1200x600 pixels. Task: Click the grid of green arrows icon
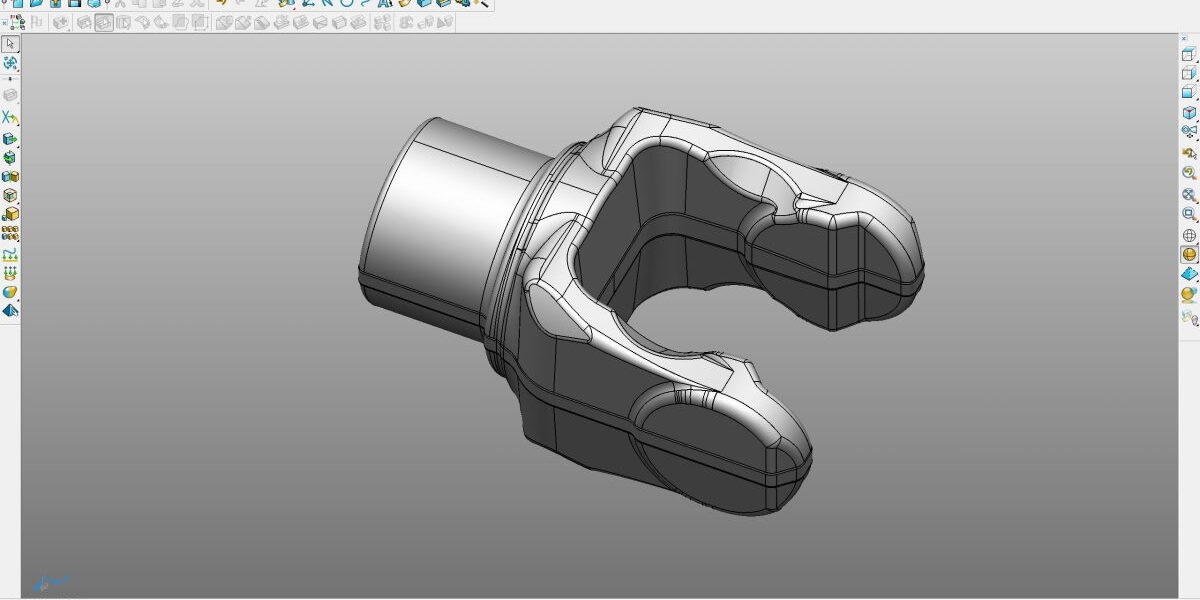(10, 272)
